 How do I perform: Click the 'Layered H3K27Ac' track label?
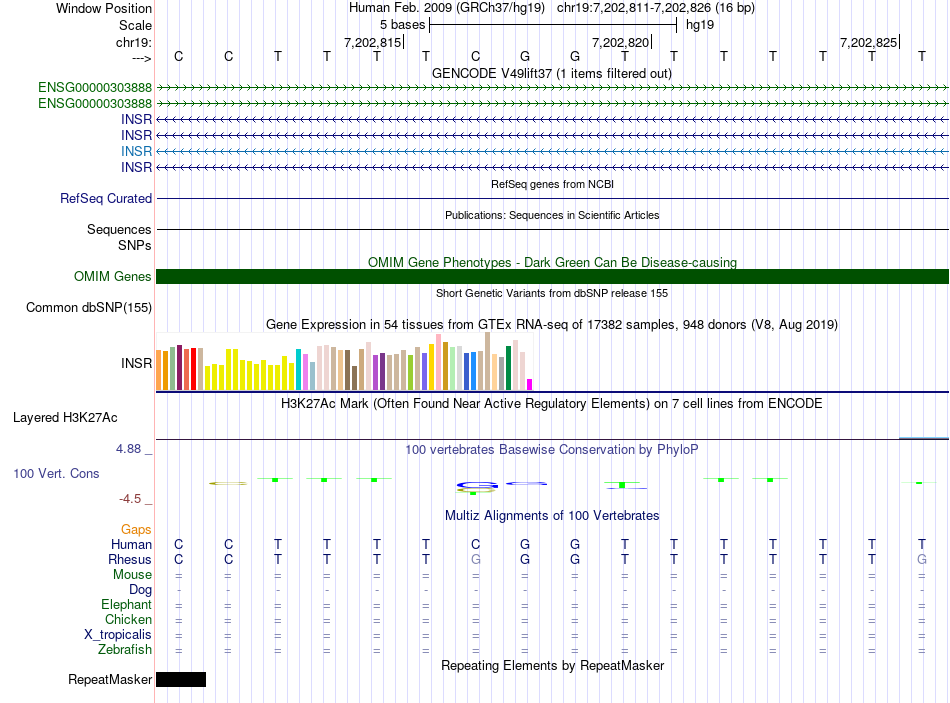[x=65, y=418]
